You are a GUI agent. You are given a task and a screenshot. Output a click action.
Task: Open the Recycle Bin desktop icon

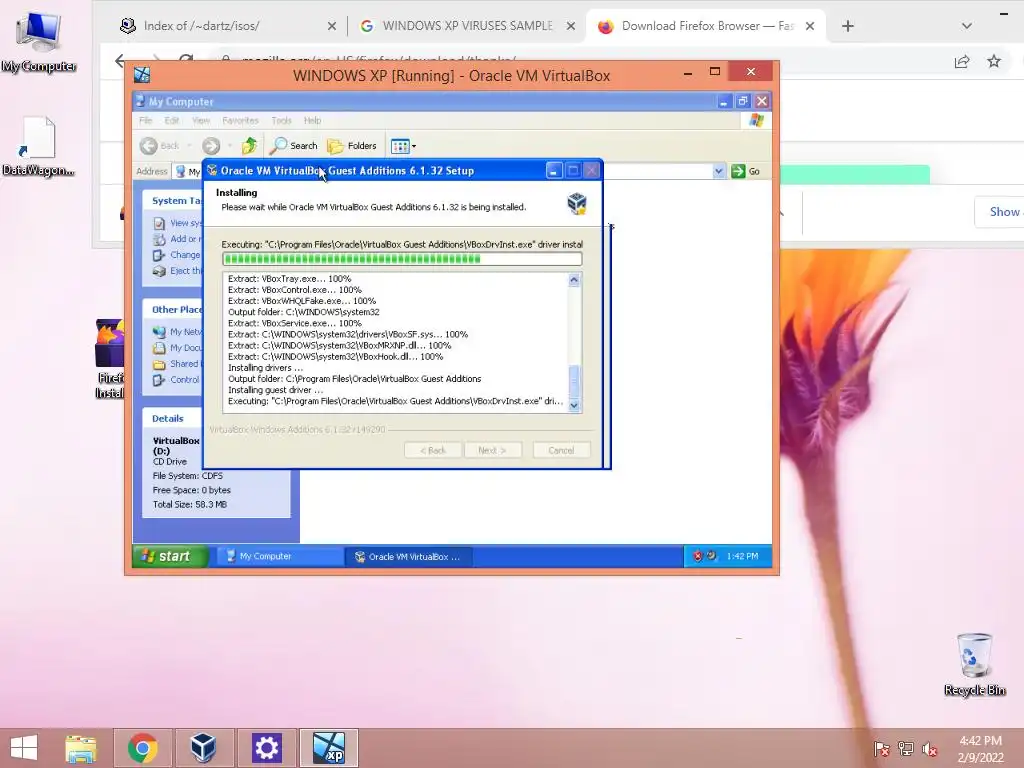click(x=974, y=664)
